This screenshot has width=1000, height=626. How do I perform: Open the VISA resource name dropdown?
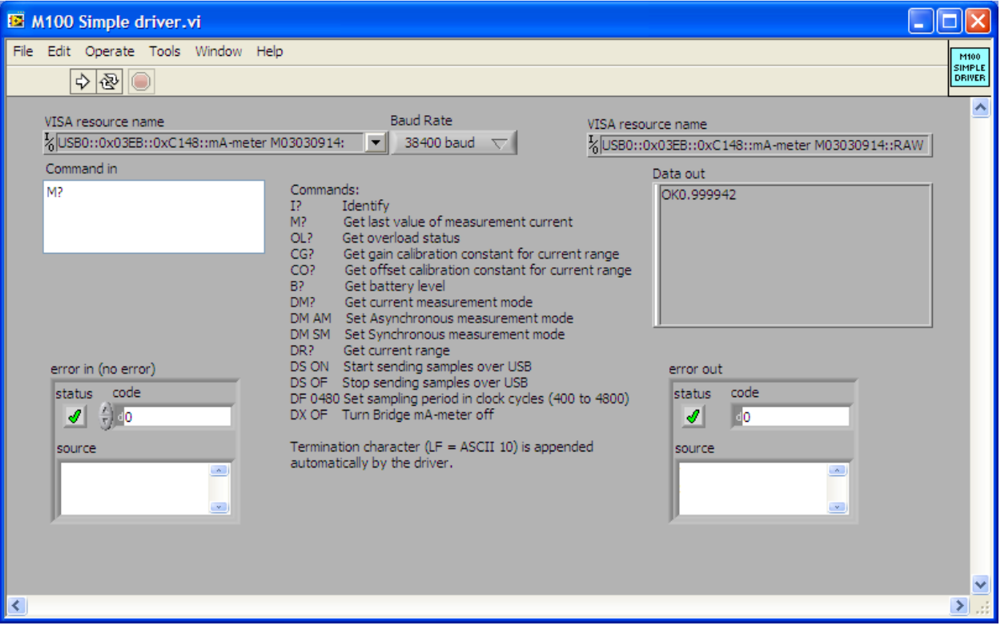tap(375, 143)
